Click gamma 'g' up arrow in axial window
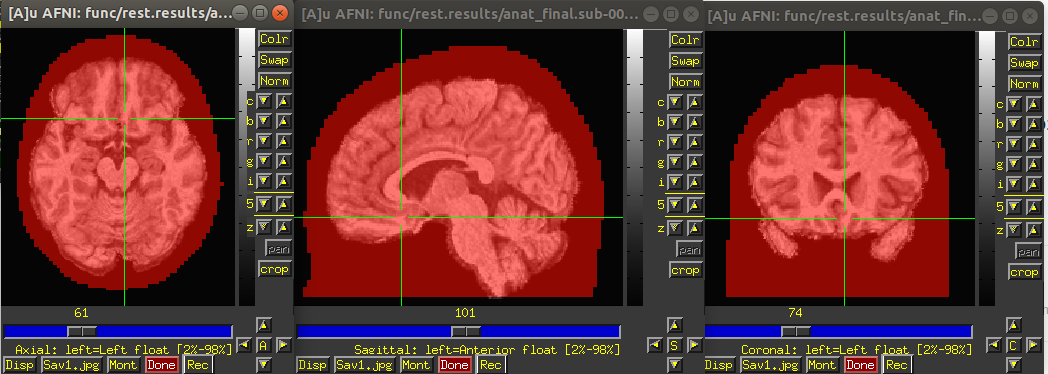The height and width of the screenshot is (374, 1048). [x=283, y=162]
